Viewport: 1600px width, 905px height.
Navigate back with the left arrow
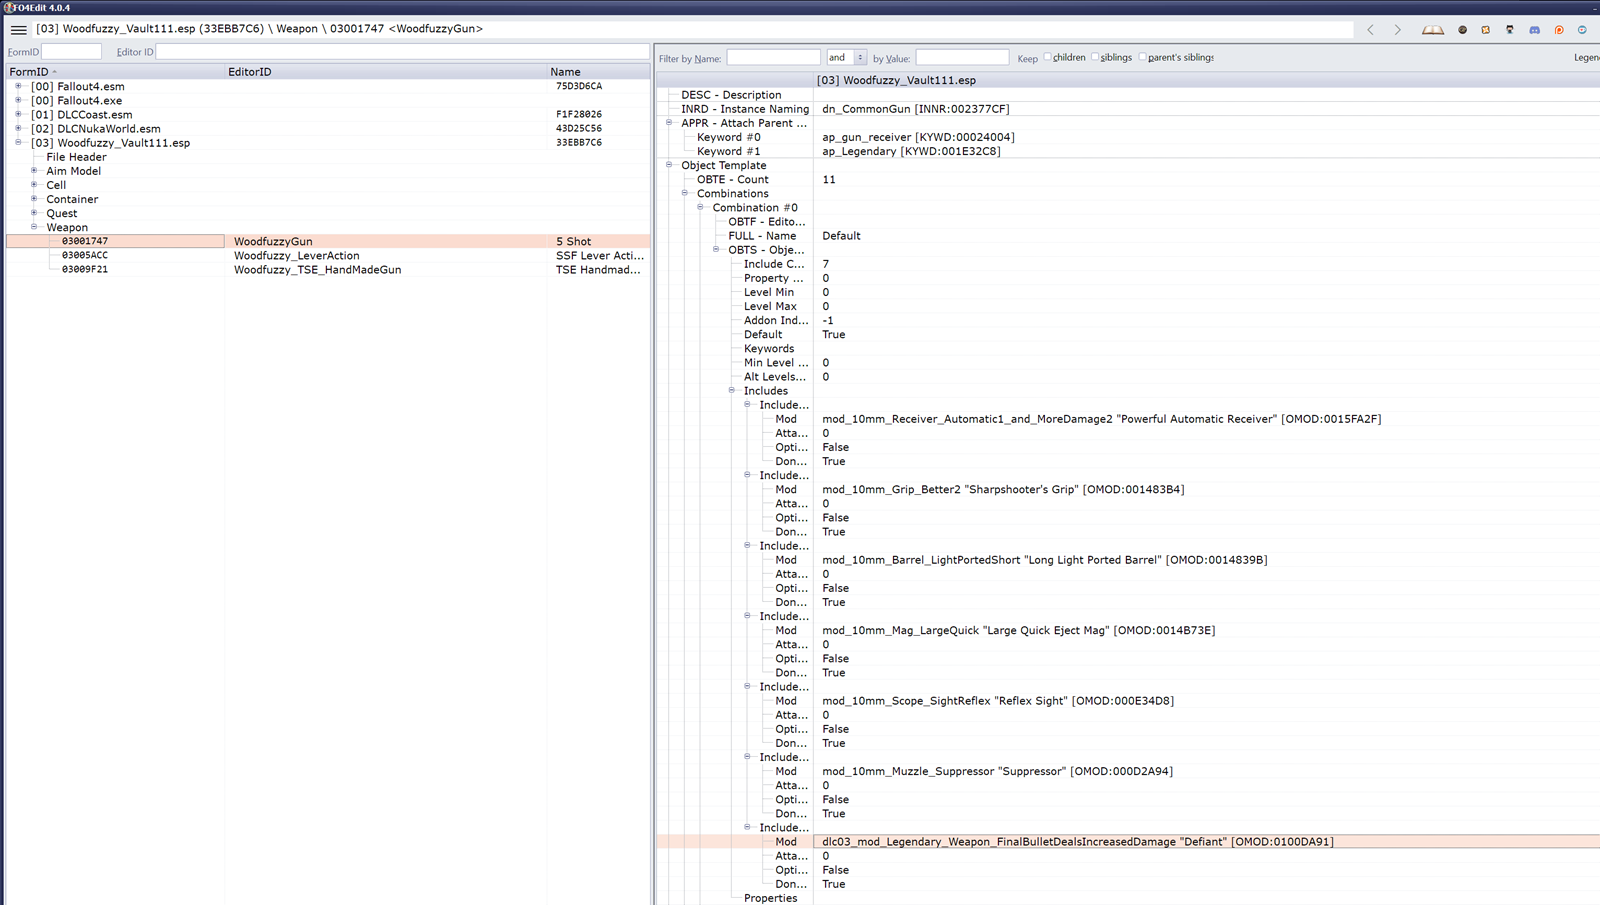click(1371, 30)
